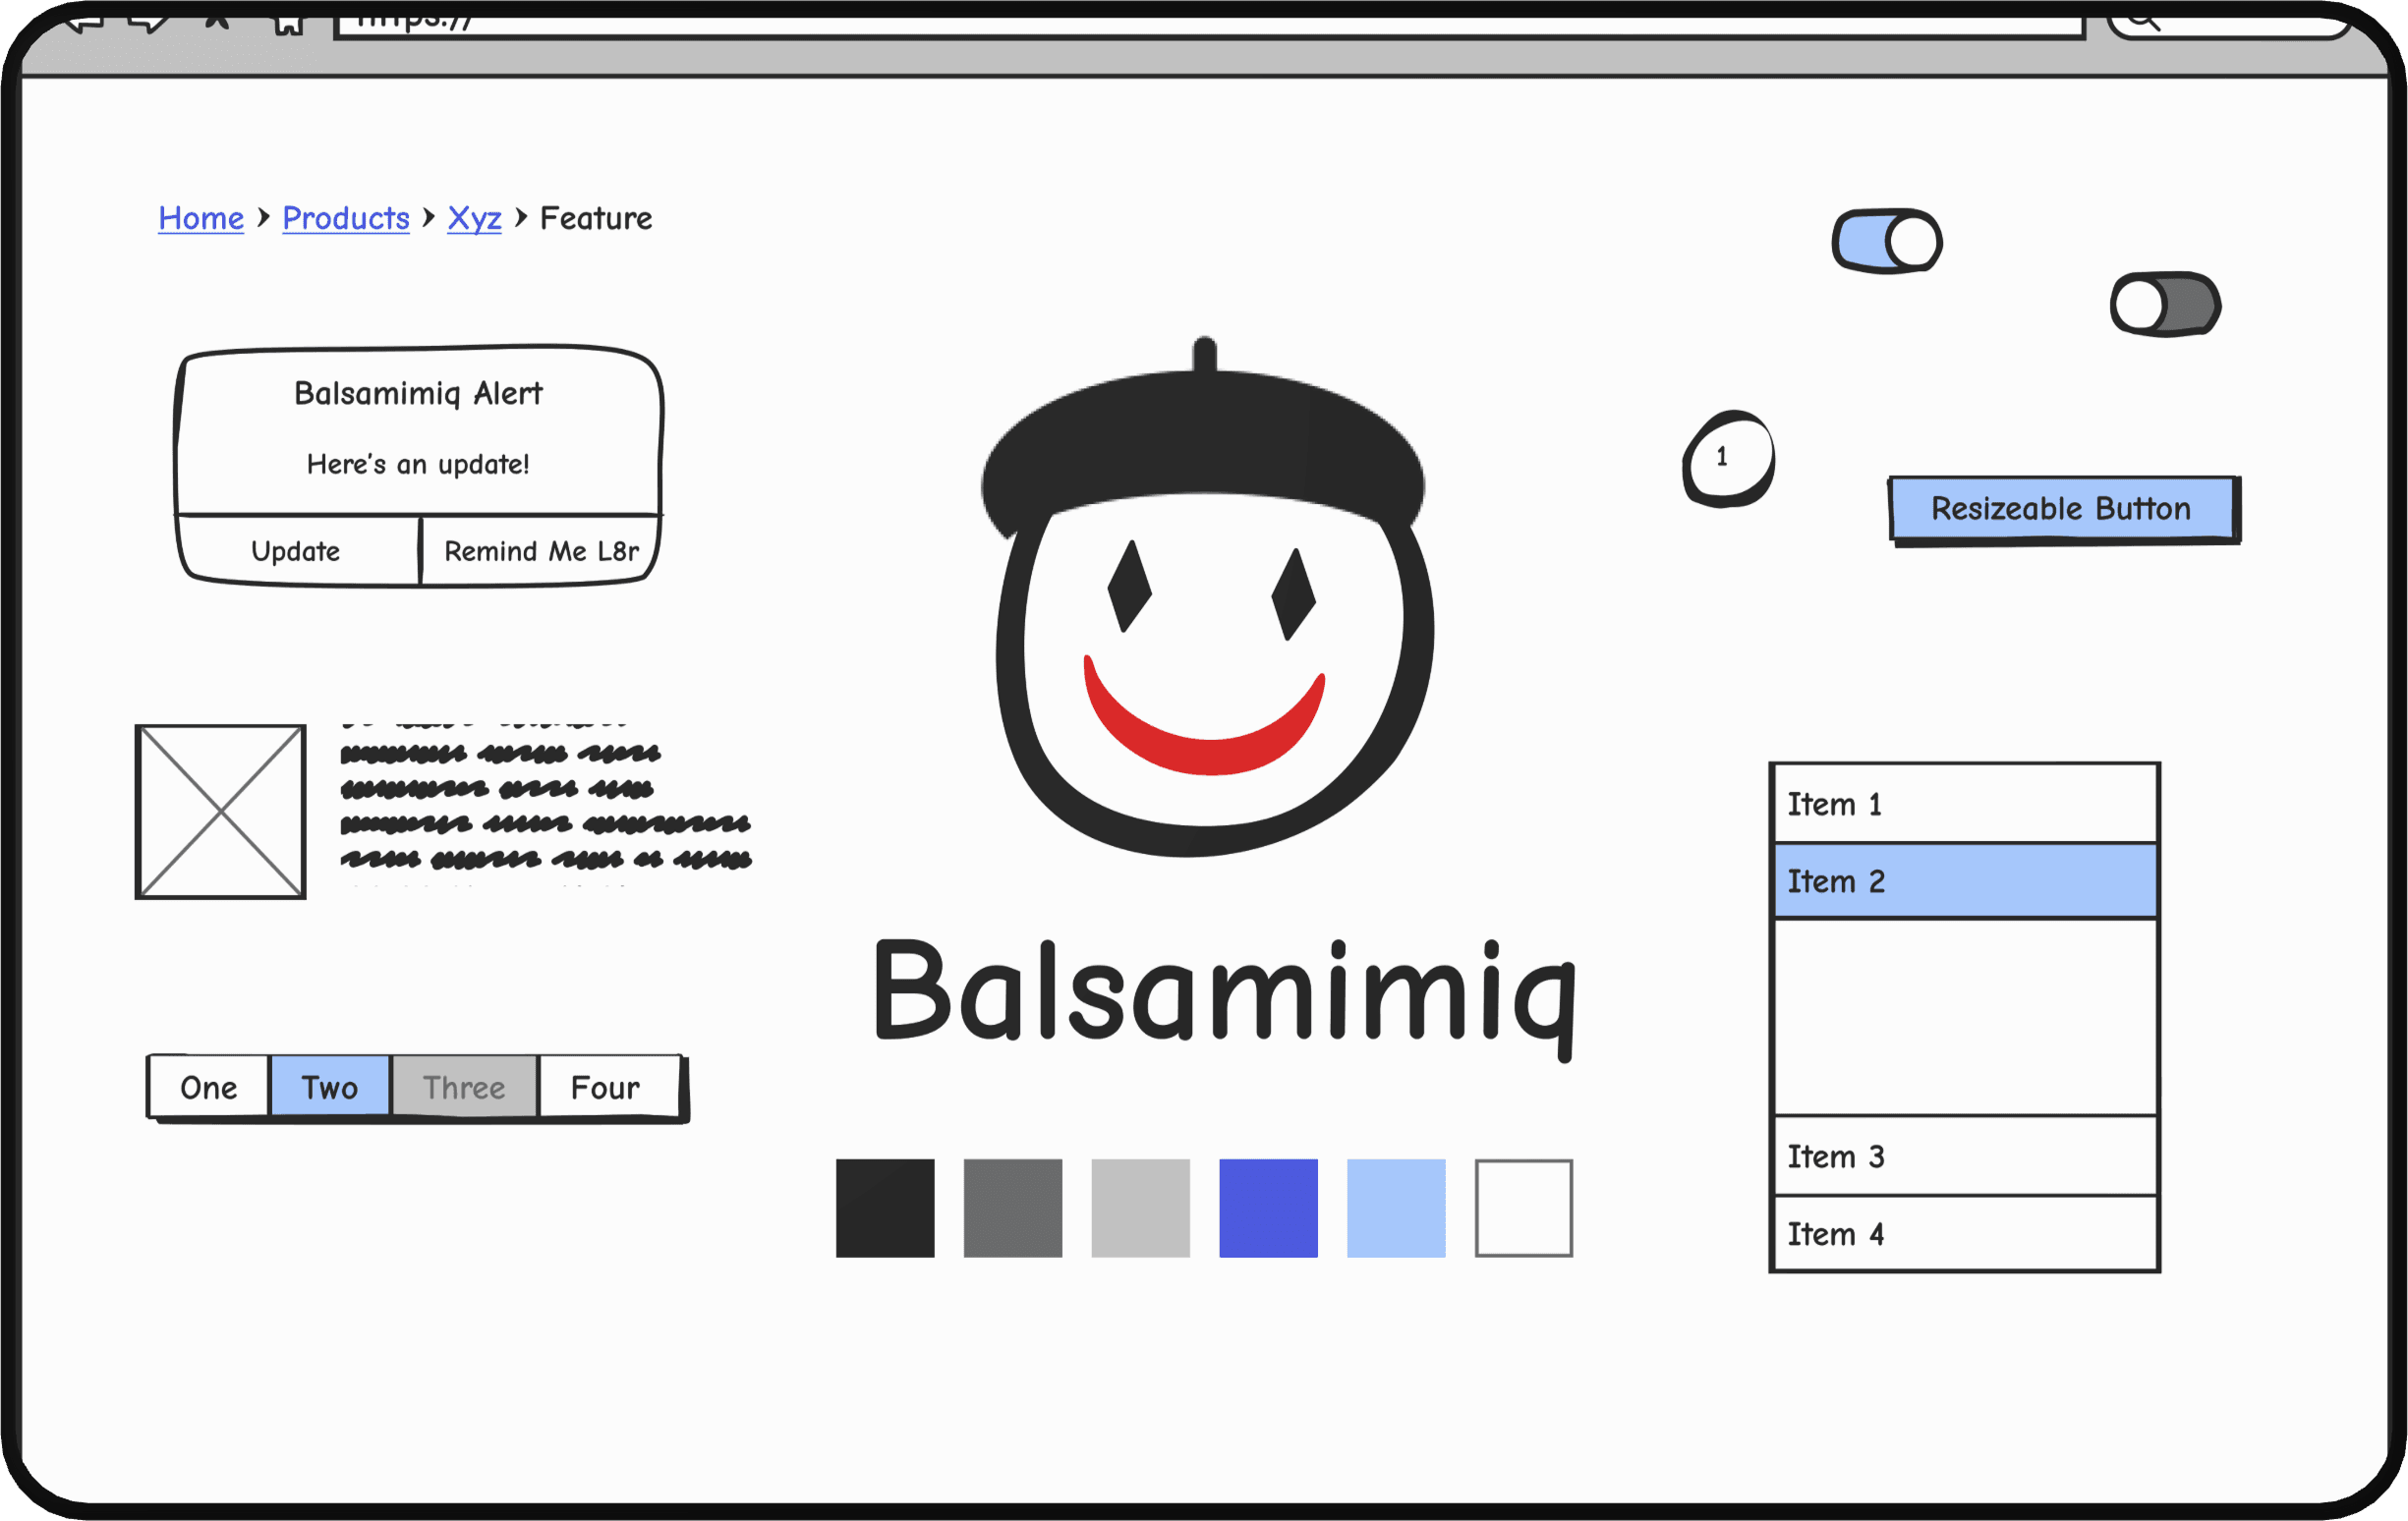
Task: Turn on the gray disabled toggle switch
Action: [x=2165, y=304]
